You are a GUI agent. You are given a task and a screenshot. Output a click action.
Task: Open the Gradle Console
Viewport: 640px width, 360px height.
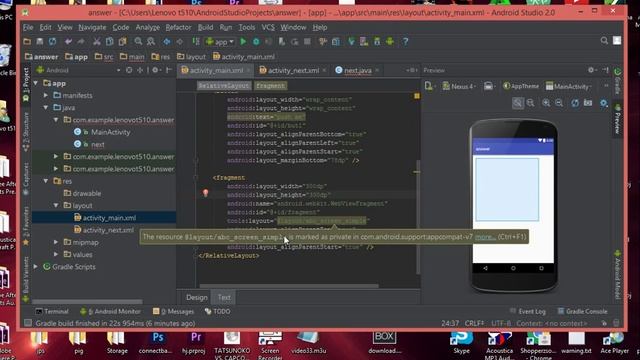(582, 311)
